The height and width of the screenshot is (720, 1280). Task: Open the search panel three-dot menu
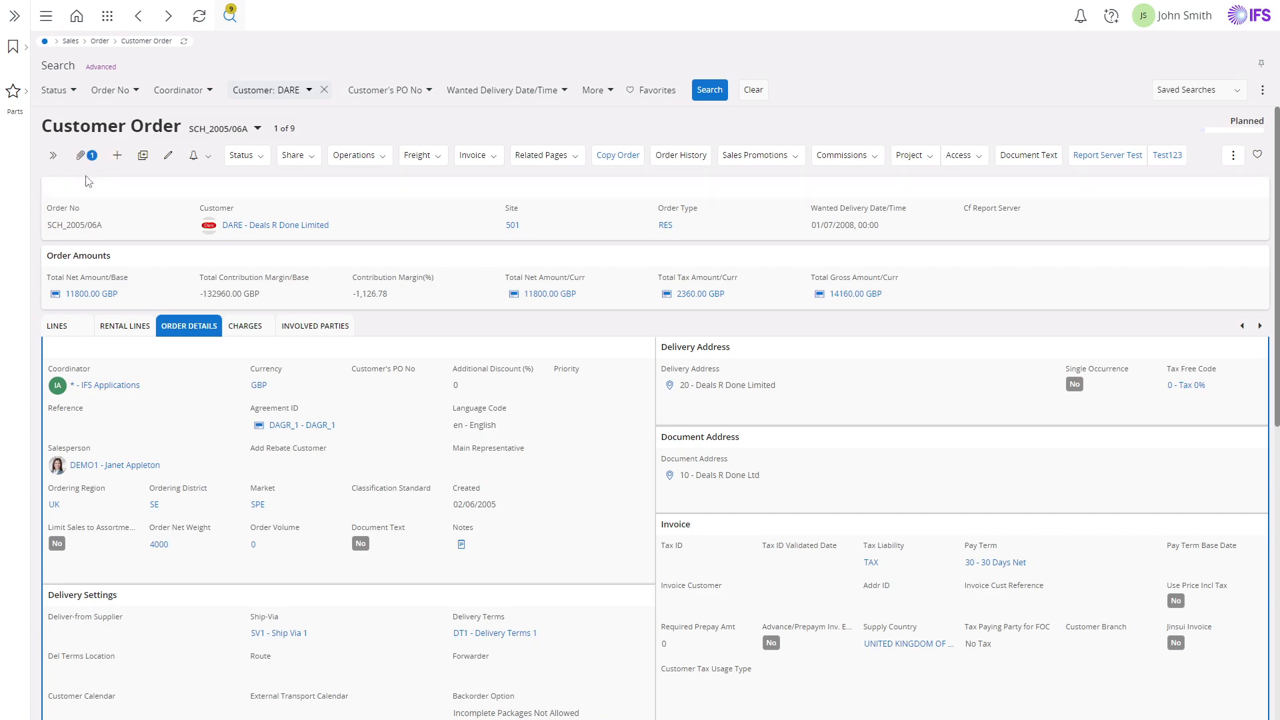click(x=1262, y=90)
